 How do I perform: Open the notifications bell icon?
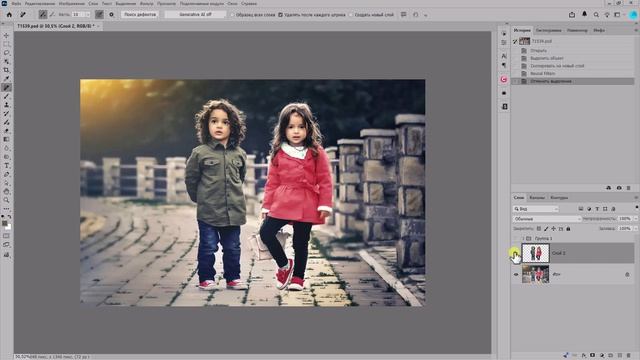pos(584,14)
